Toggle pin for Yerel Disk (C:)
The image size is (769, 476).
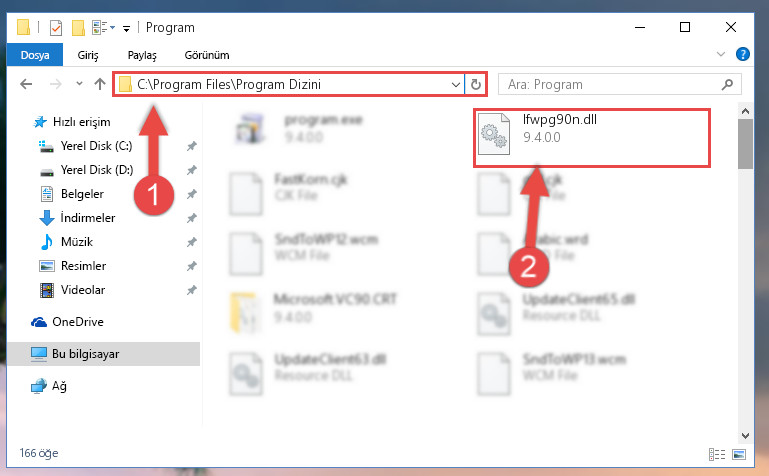click(191, 146)
